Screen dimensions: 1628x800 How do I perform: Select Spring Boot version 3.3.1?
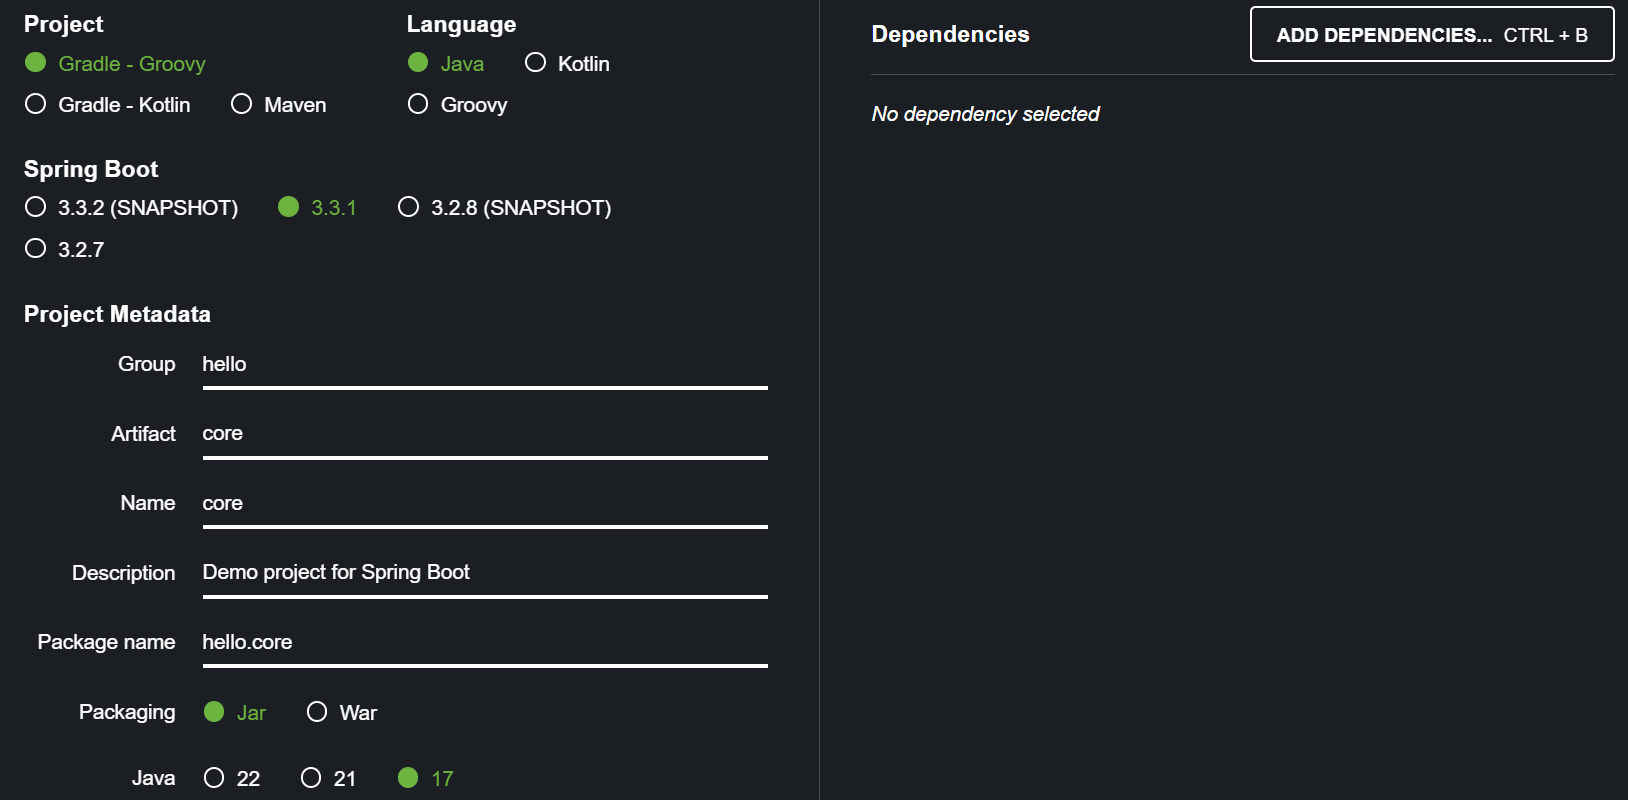(289, 207)
